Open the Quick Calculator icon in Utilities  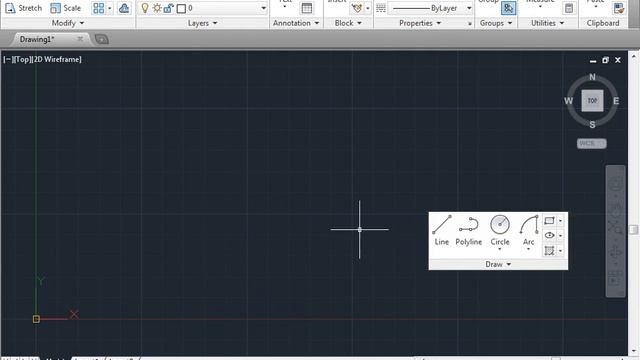[x=569, y=8]
